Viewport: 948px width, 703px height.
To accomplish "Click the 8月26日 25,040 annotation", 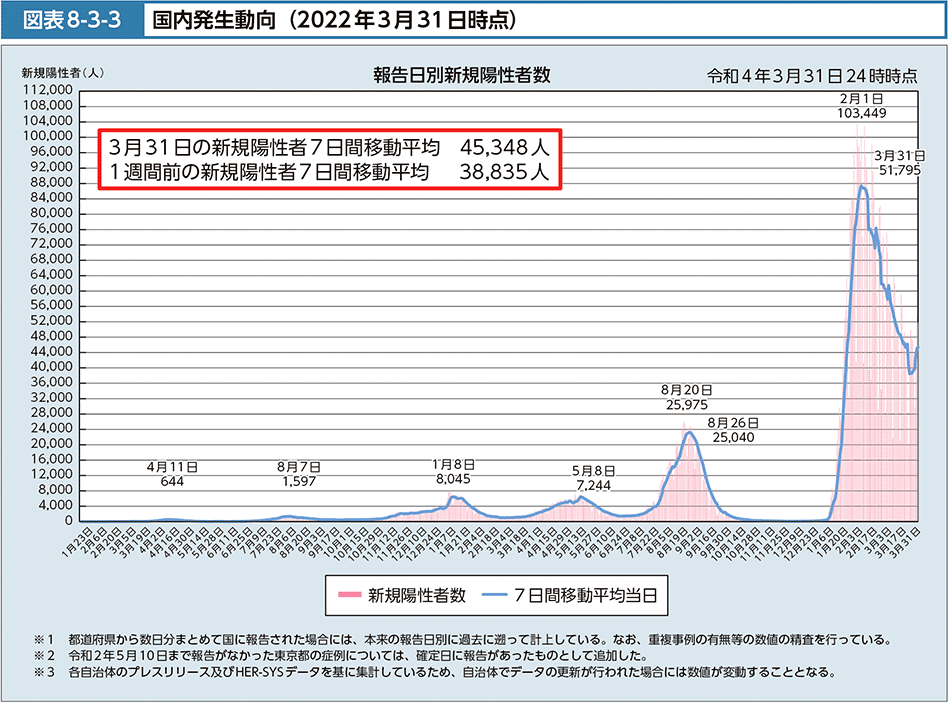I will point(733,430).
